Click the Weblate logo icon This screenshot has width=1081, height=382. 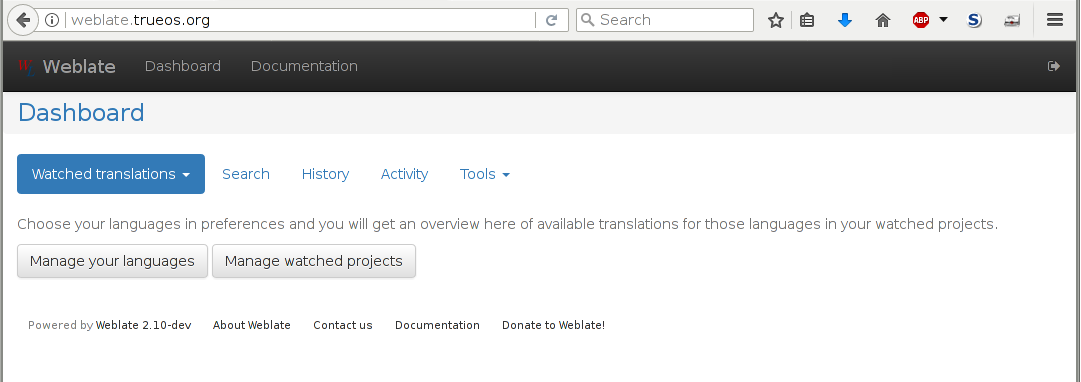[x=26, y=66]
